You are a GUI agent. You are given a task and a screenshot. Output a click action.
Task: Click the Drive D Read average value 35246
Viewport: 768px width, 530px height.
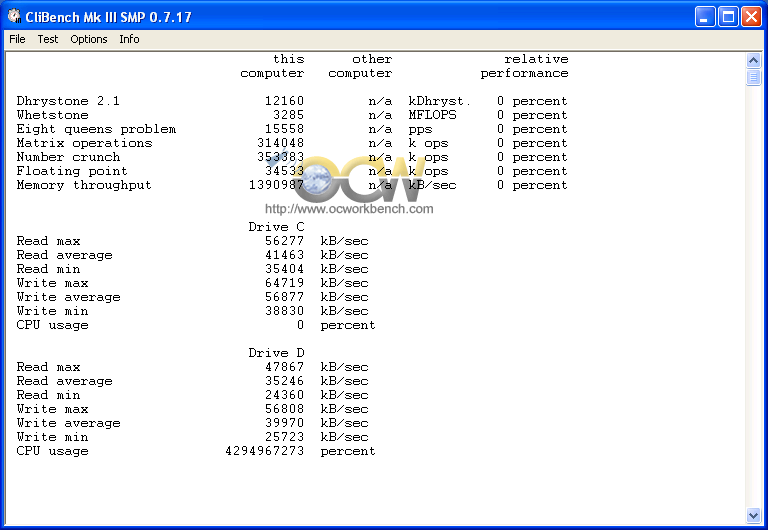(284, 381)
